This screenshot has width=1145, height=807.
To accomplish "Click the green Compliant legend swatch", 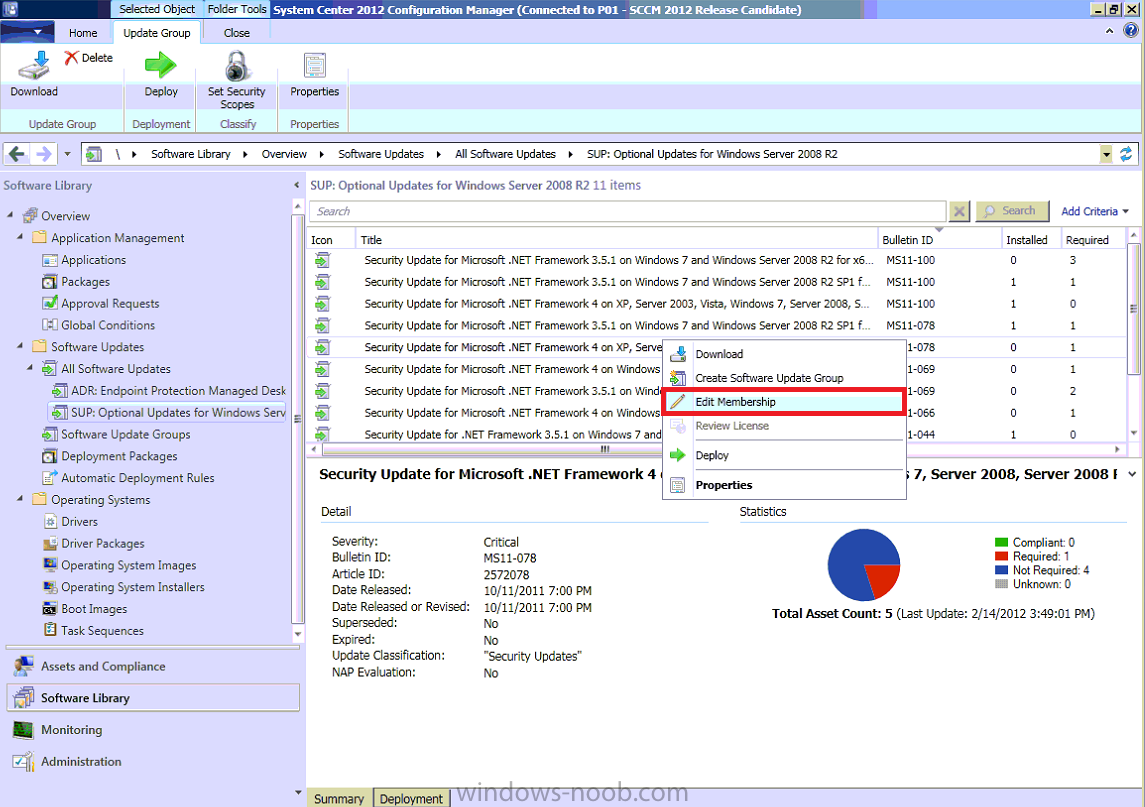I will pos(1001,543).
